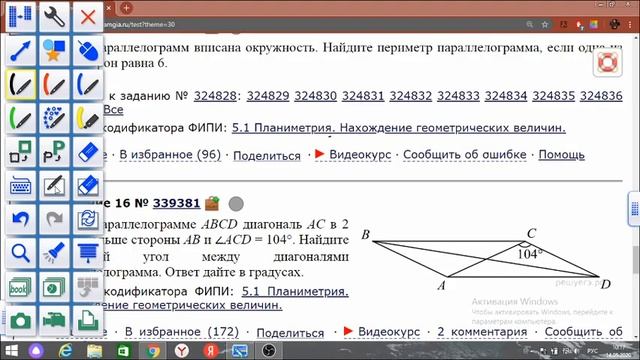
Task: Click the Все link
Action: pyautogui.click(x=113, y=109)
